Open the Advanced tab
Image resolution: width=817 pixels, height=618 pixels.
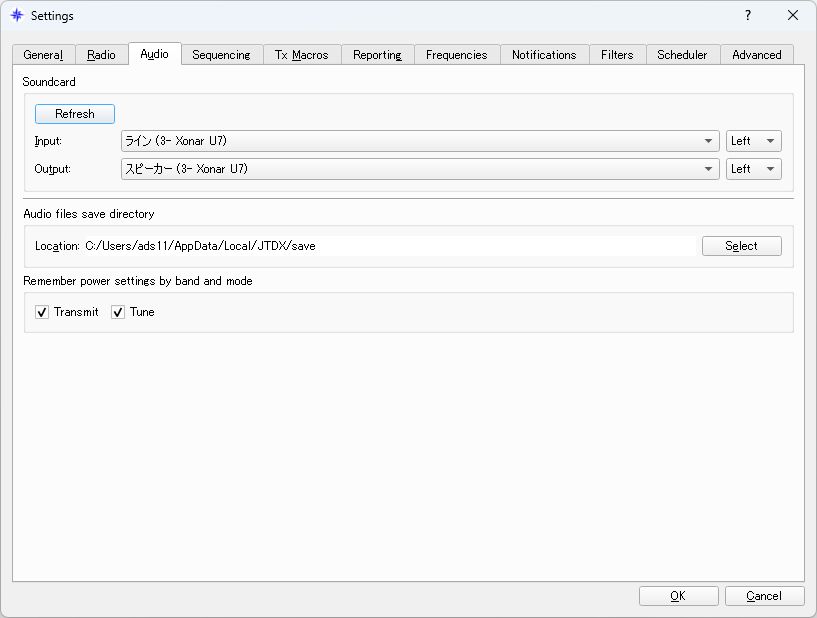(757, 55)
